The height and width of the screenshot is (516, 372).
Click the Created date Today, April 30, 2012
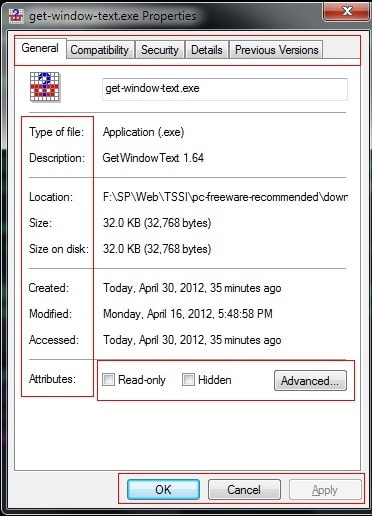[192, 288]
